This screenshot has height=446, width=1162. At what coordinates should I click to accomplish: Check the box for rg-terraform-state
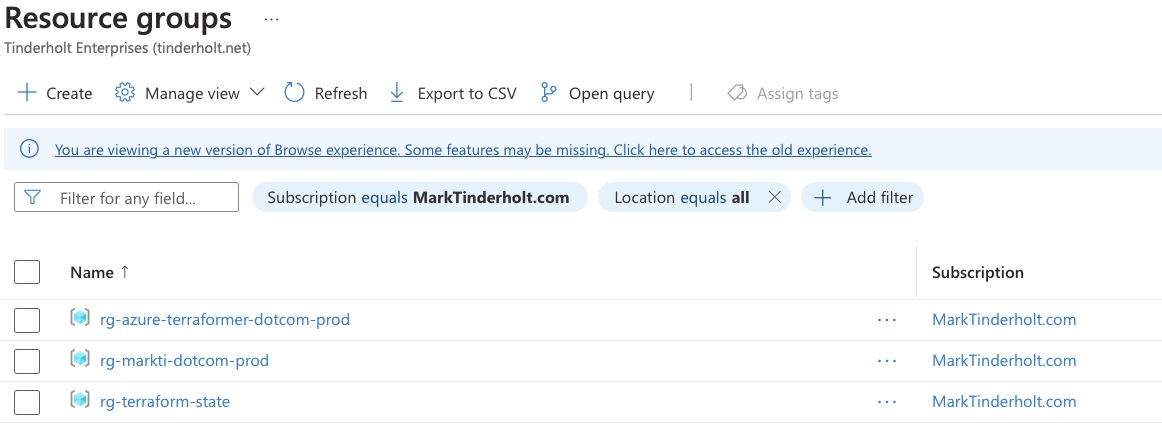[27, 402]
